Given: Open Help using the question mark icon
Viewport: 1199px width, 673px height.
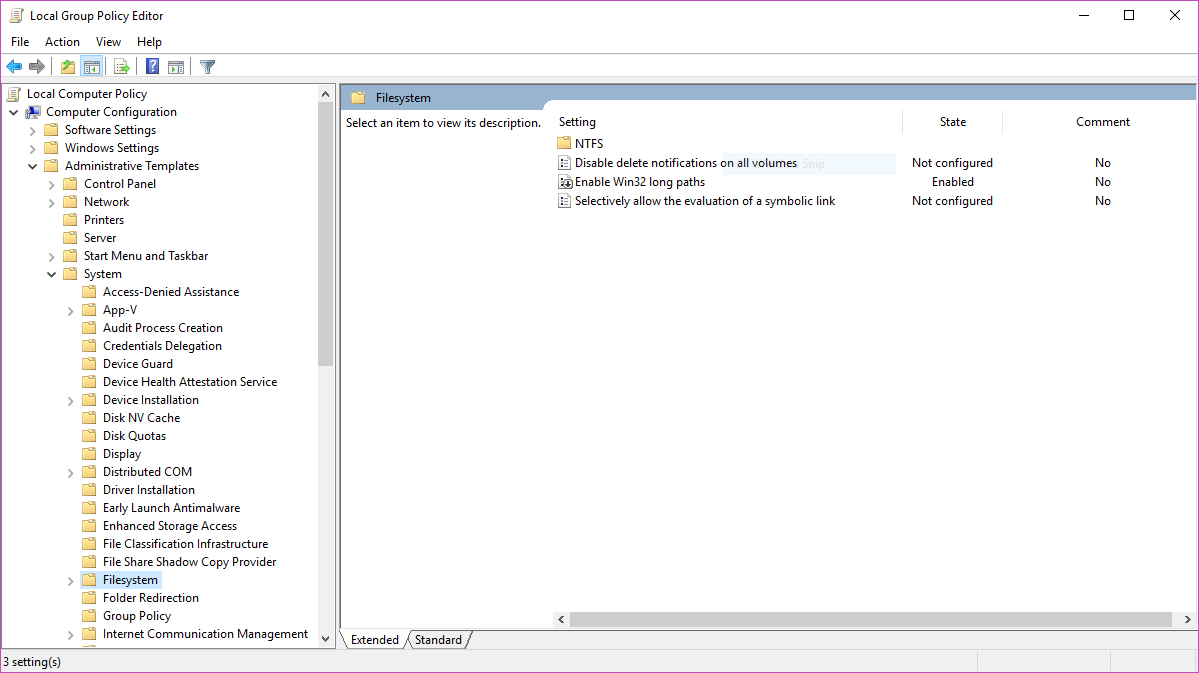Looking at the screenshot, I should (x=151, y=66).
